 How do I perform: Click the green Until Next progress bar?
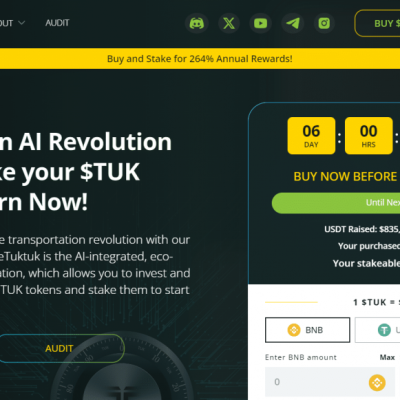click(336, 203)
